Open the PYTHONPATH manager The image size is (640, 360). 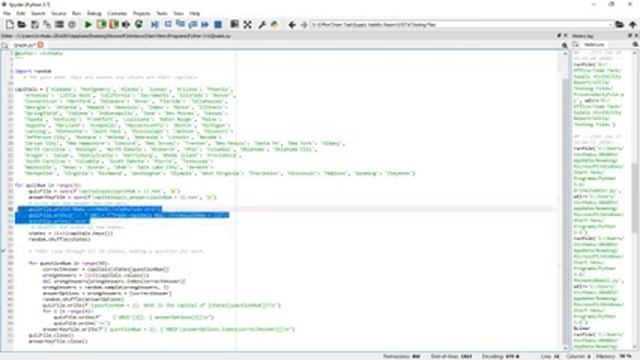click(x=274, y=24)
